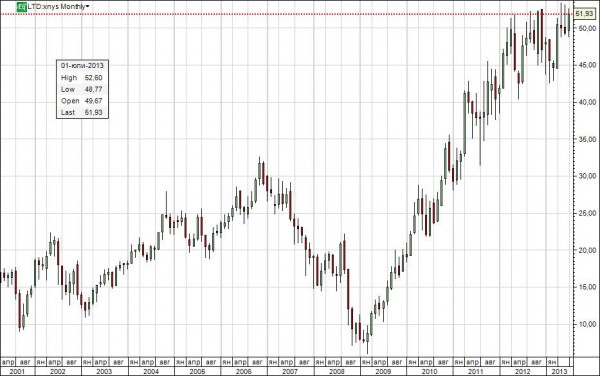This screenshot has height=376, width=600.
Task: Click the 35,00 price axis label
Action: point(587,139)
